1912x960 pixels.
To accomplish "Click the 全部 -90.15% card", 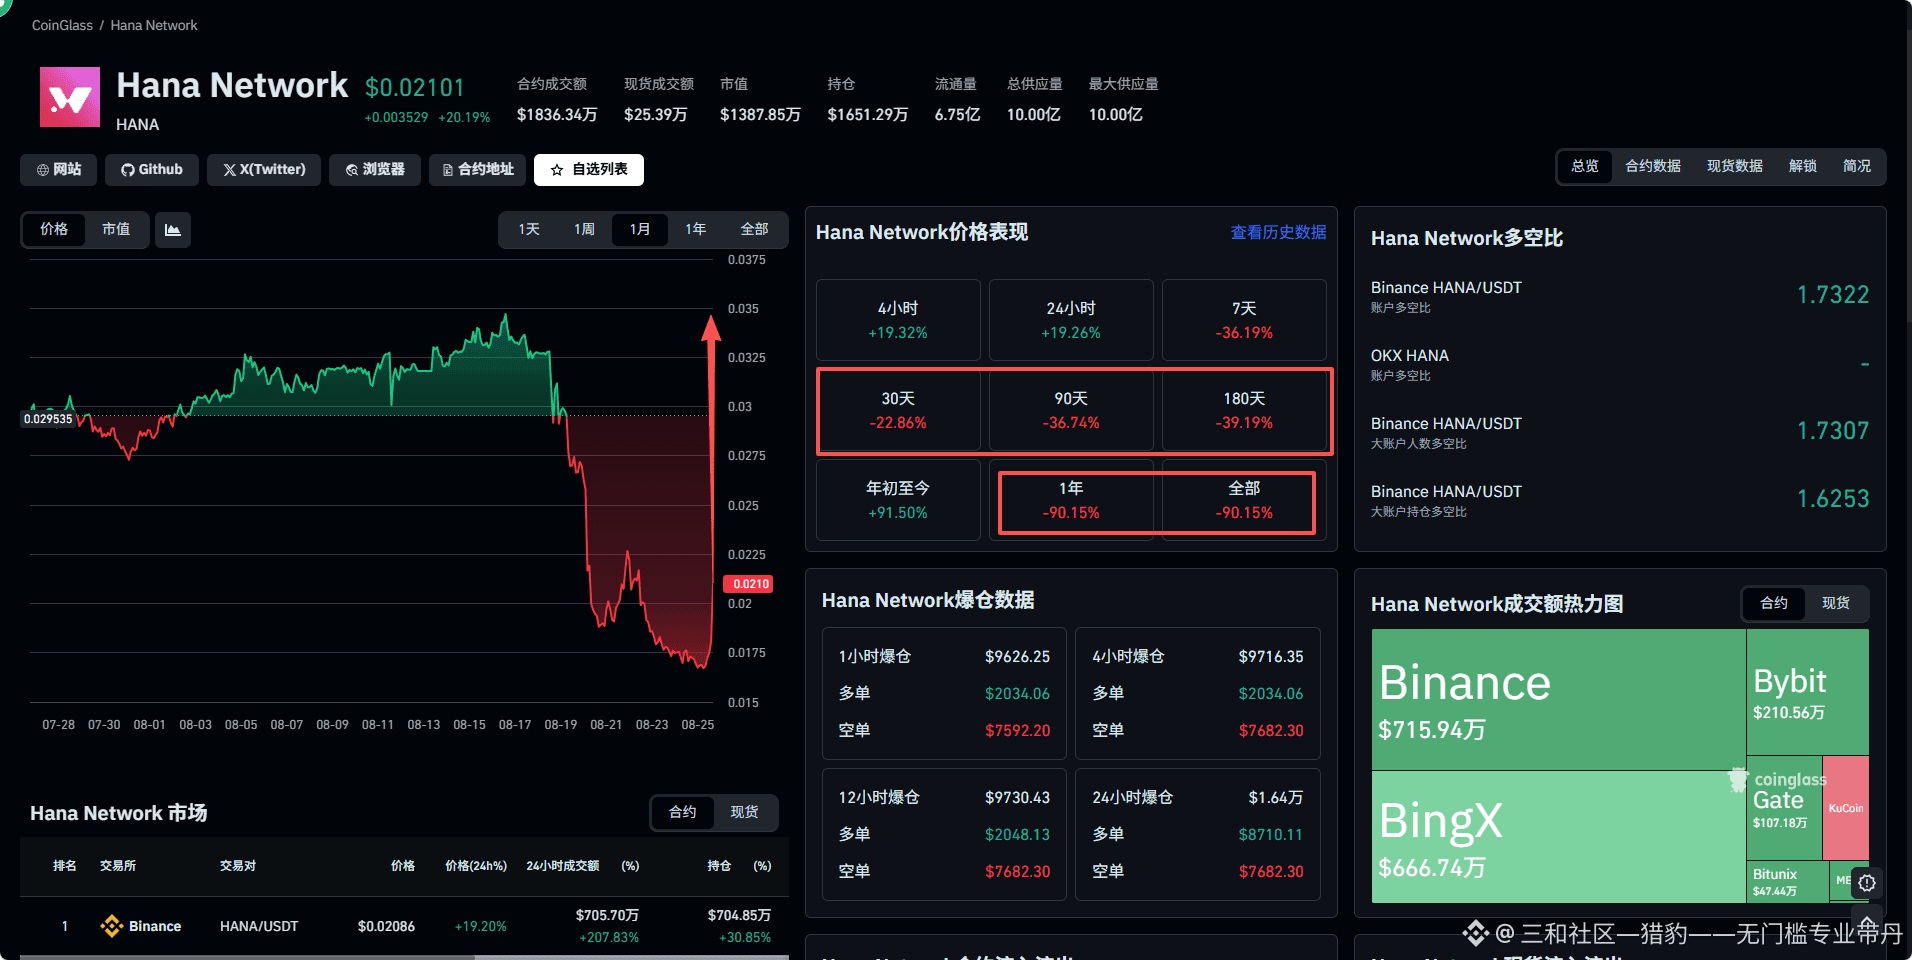I will pyautogui.click(x=1244, y=500).
